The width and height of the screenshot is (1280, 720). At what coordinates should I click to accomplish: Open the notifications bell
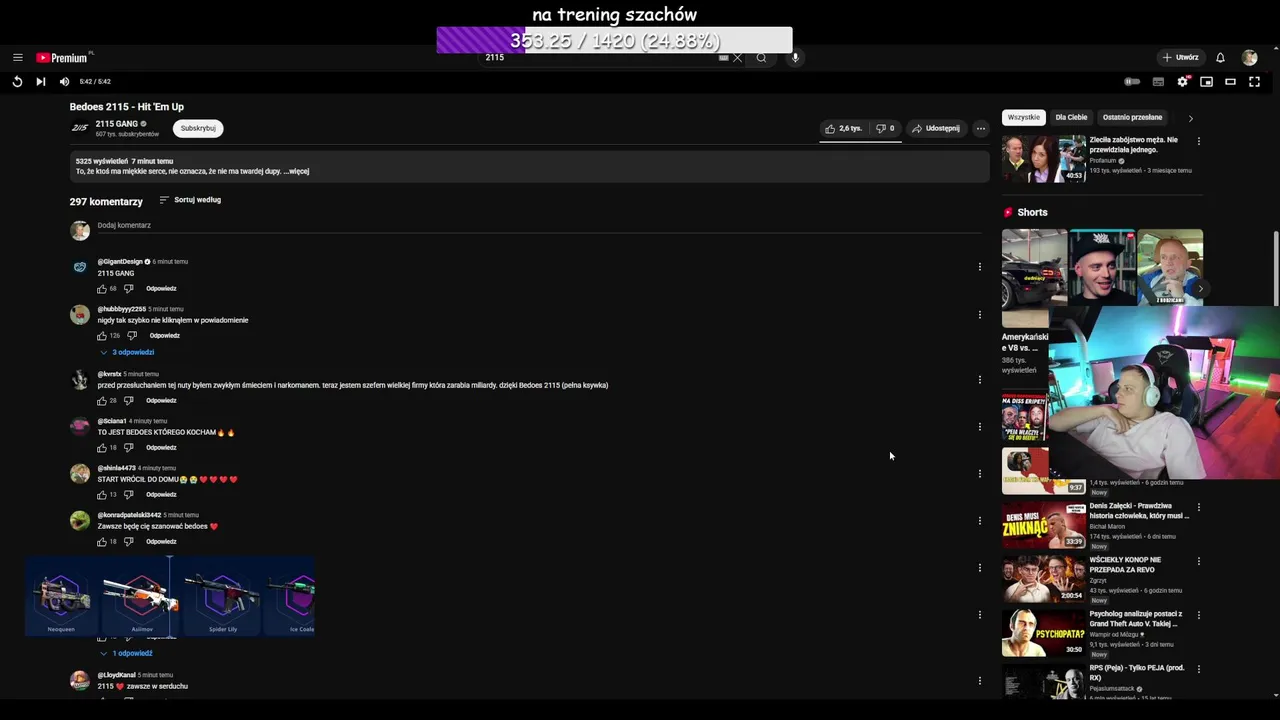click(1220, 58)
